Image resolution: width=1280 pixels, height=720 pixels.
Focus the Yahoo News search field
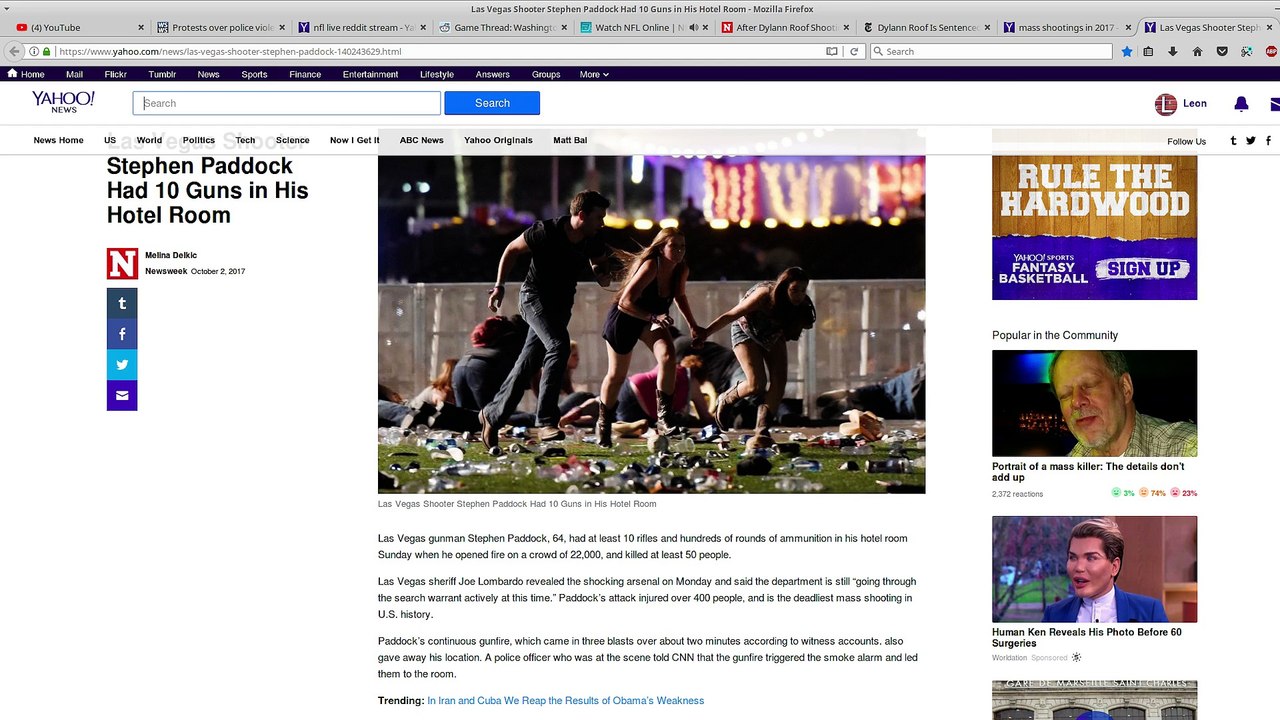tap(286, 103)
